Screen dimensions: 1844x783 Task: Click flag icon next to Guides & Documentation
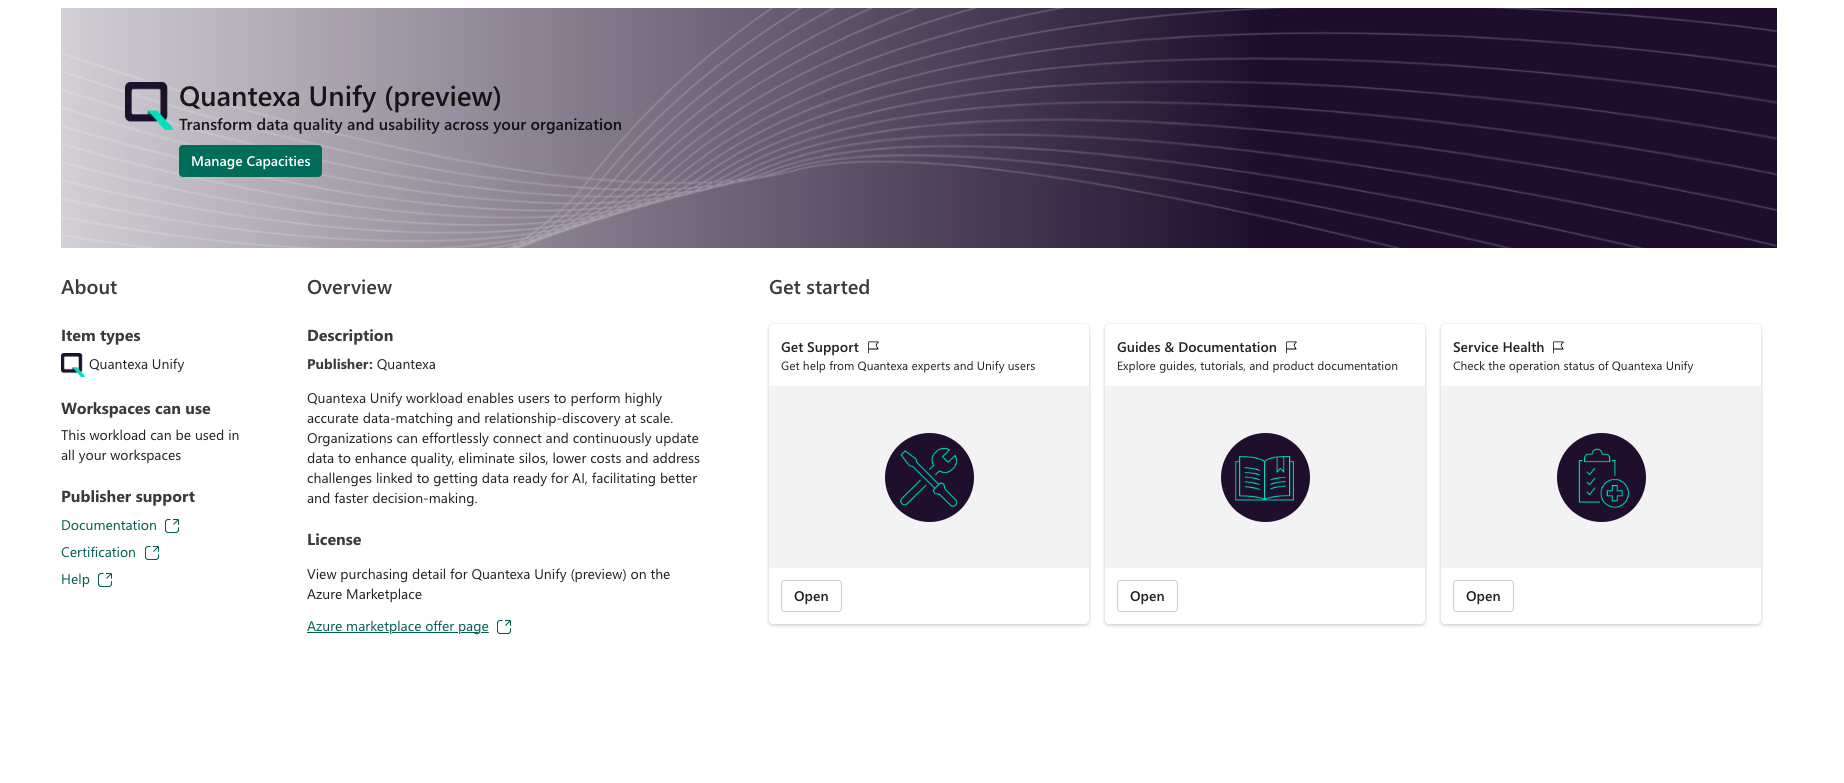tap(1291, 347)
